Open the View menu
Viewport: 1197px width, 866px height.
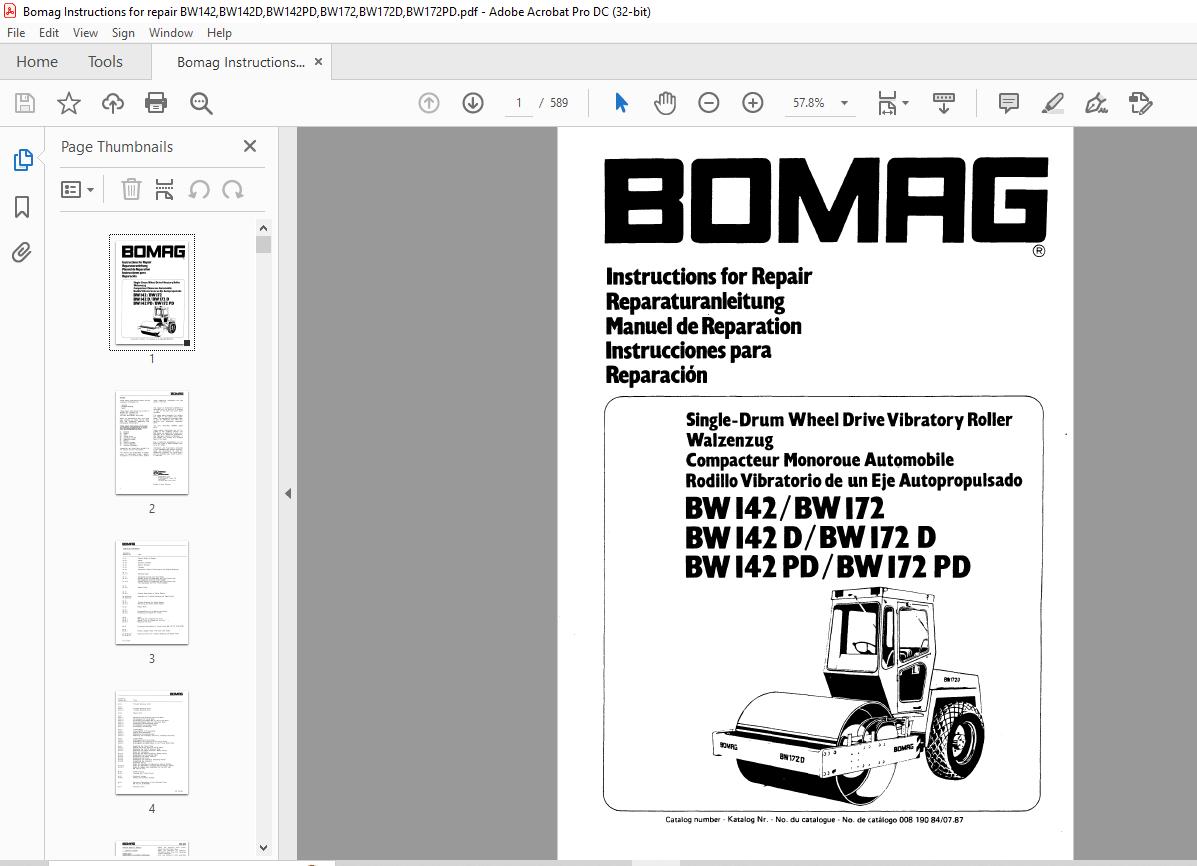click(86, 33)
